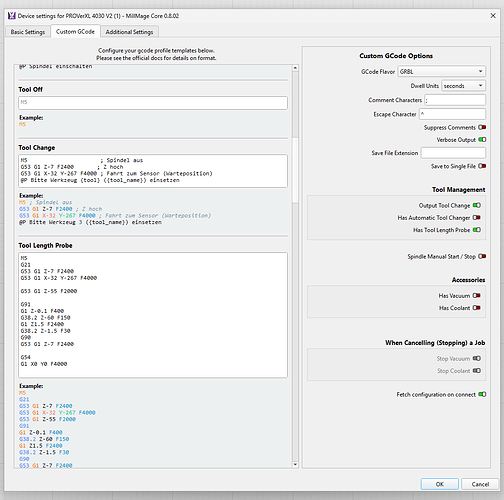
Task: Click the scroll down arrow of template list
Action: point(295,464)
